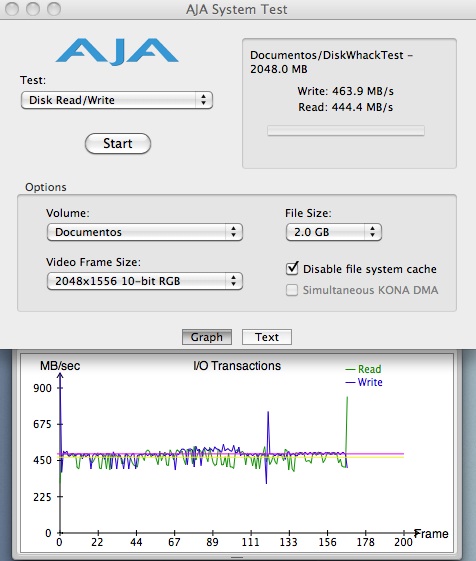476x561 pixels.
Task: Open the Video Frame Size dropdown
Action: point(145,281)
